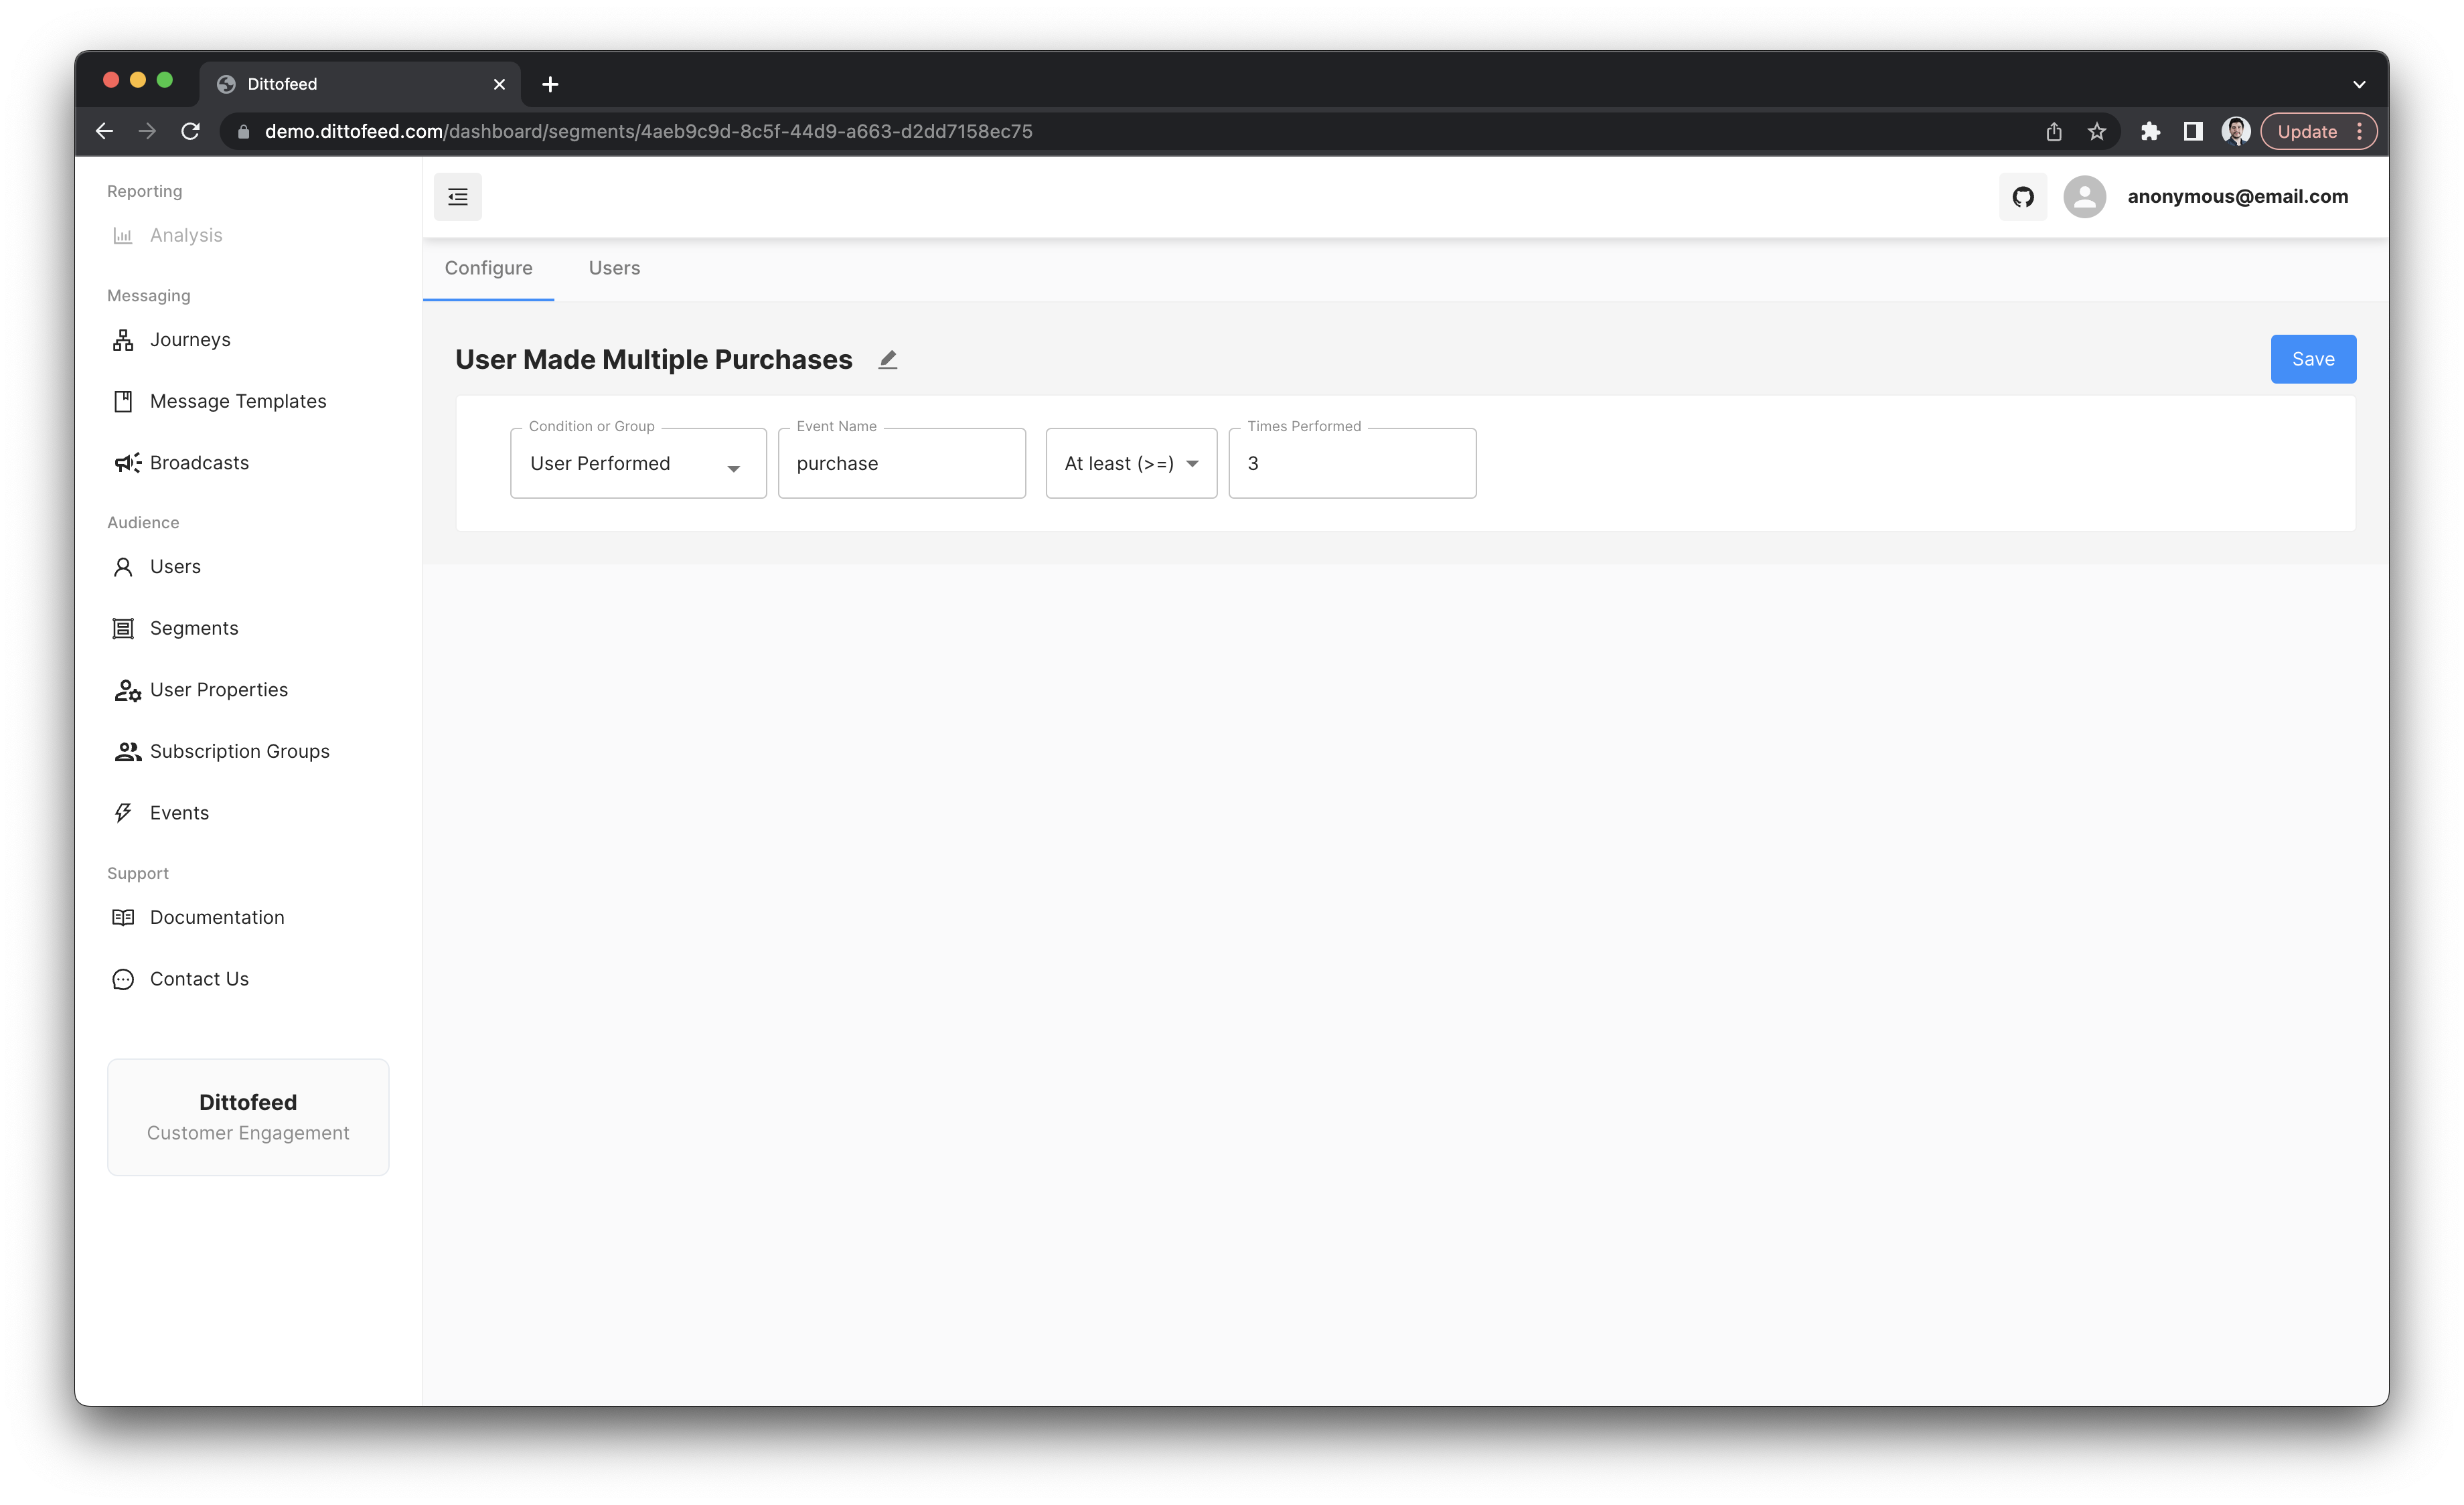Open a new browser tab with plus icon

pos(550,84)
